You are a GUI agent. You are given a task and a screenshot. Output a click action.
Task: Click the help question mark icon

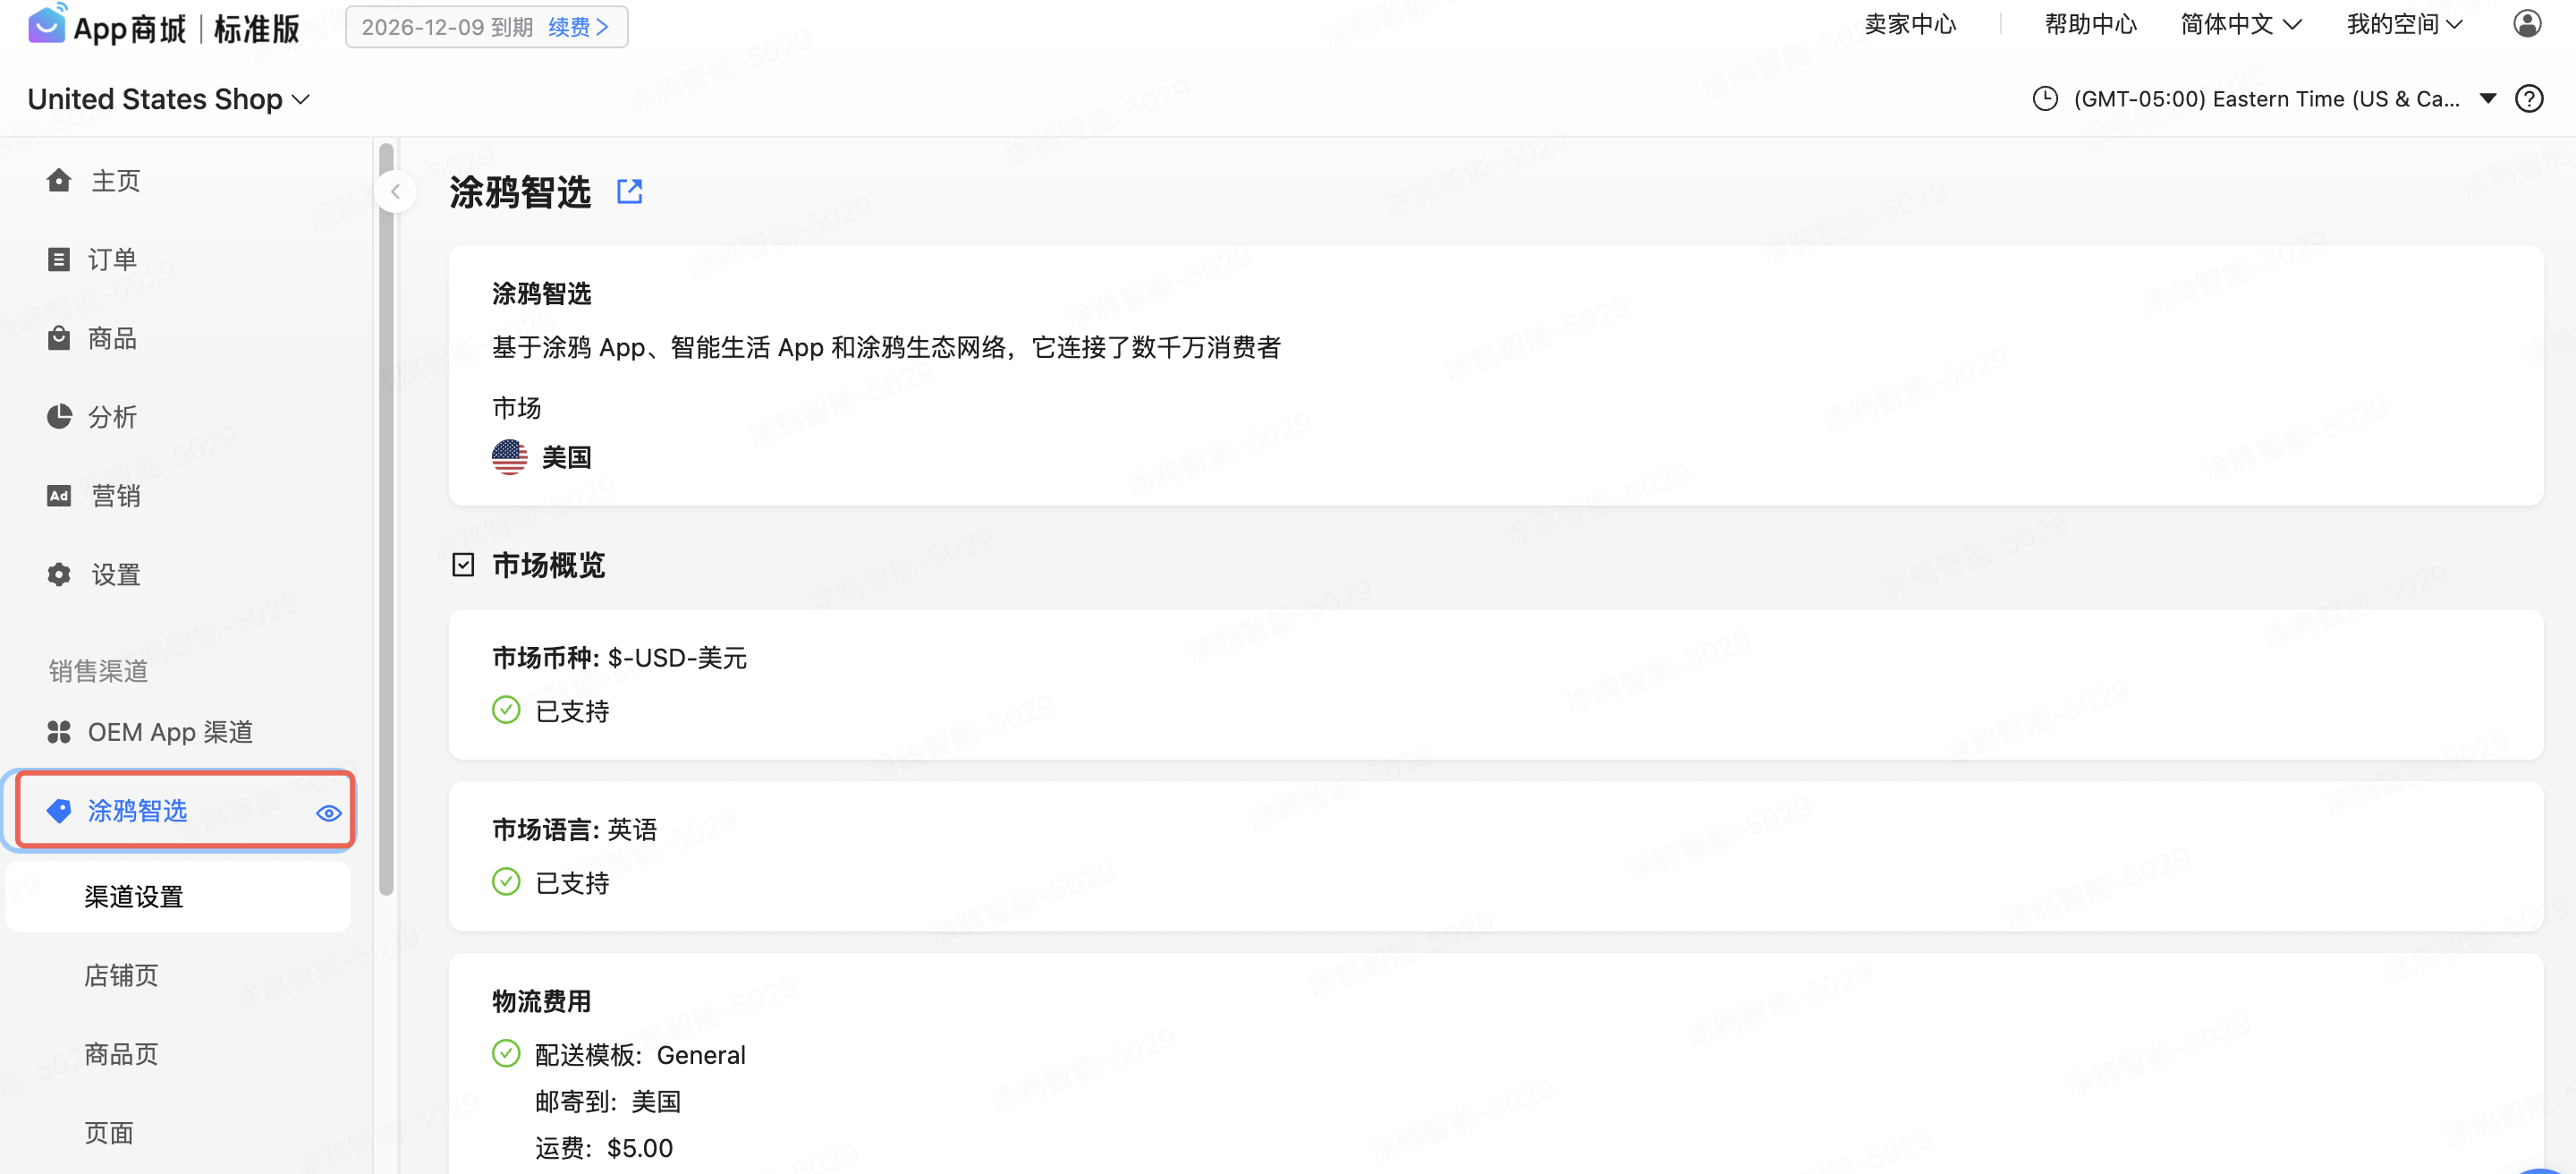[x=2528, y=98]
